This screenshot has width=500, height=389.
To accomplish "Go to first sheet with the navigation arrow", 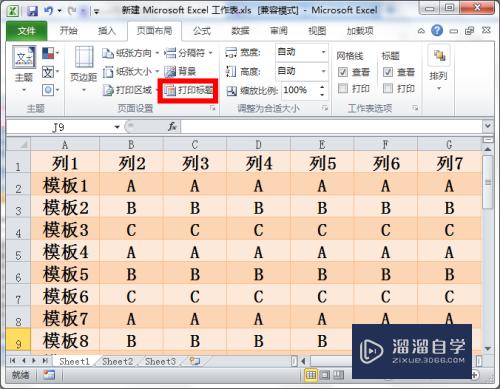I will click(13, 361).
